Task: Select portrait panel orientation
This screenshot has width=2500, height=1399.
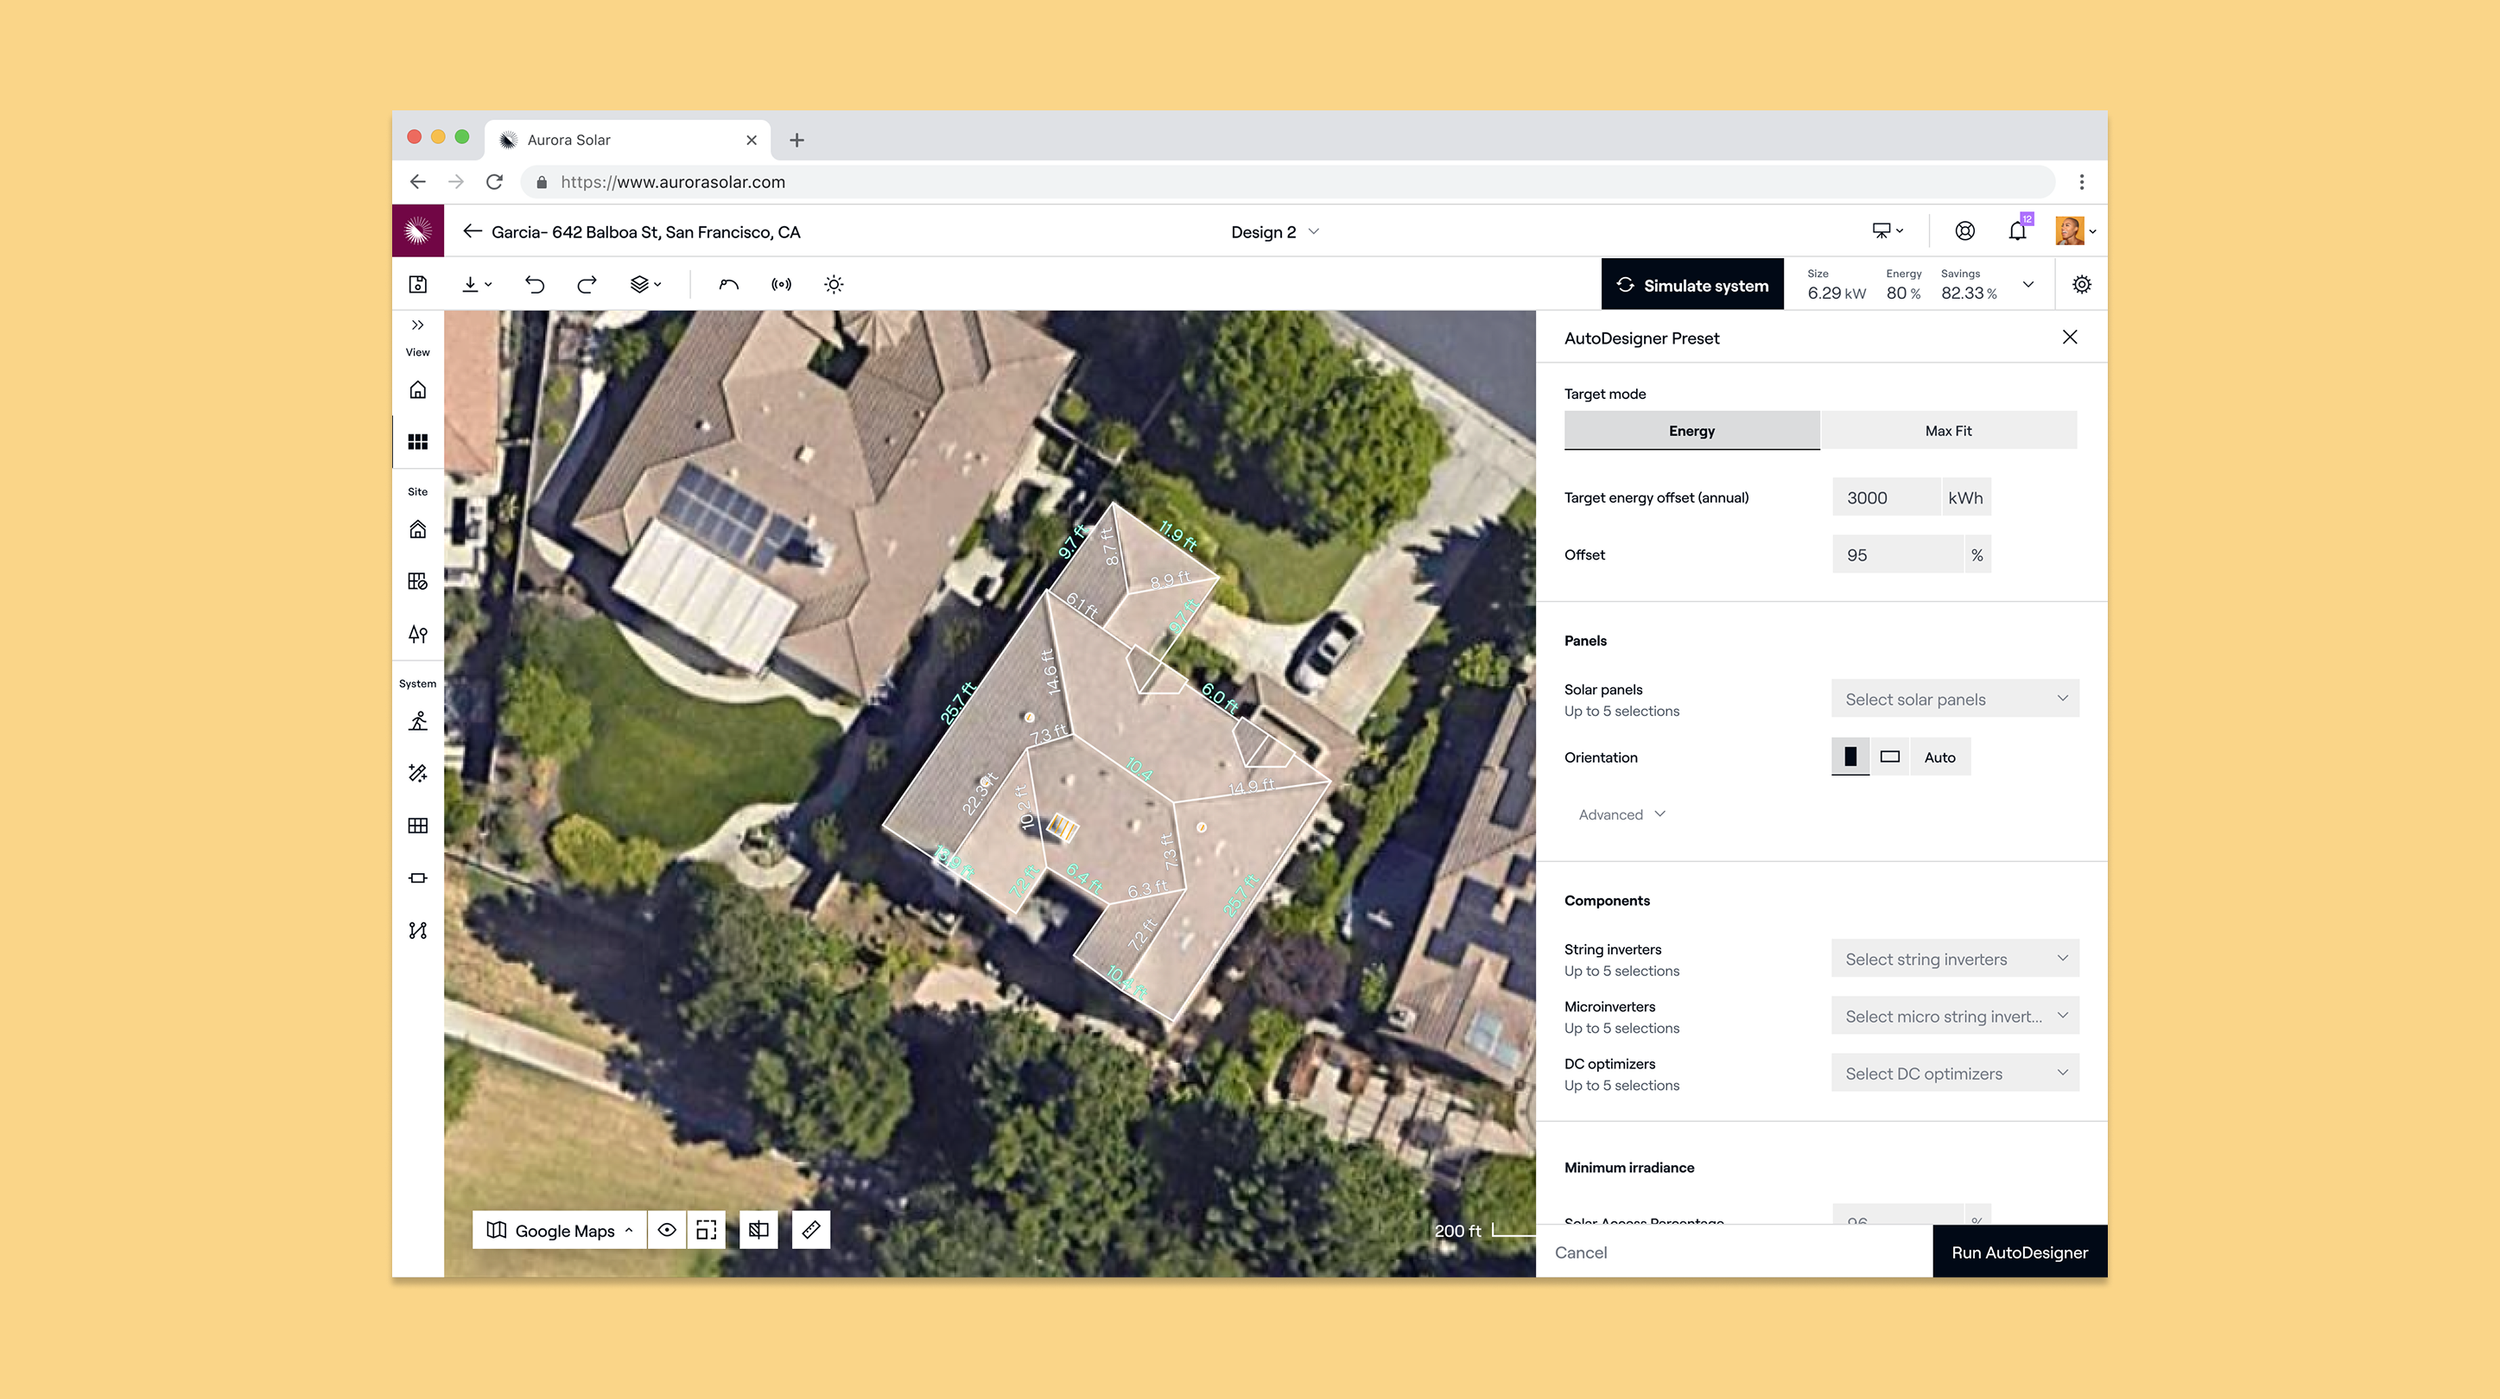Action: pos(1850,757)
